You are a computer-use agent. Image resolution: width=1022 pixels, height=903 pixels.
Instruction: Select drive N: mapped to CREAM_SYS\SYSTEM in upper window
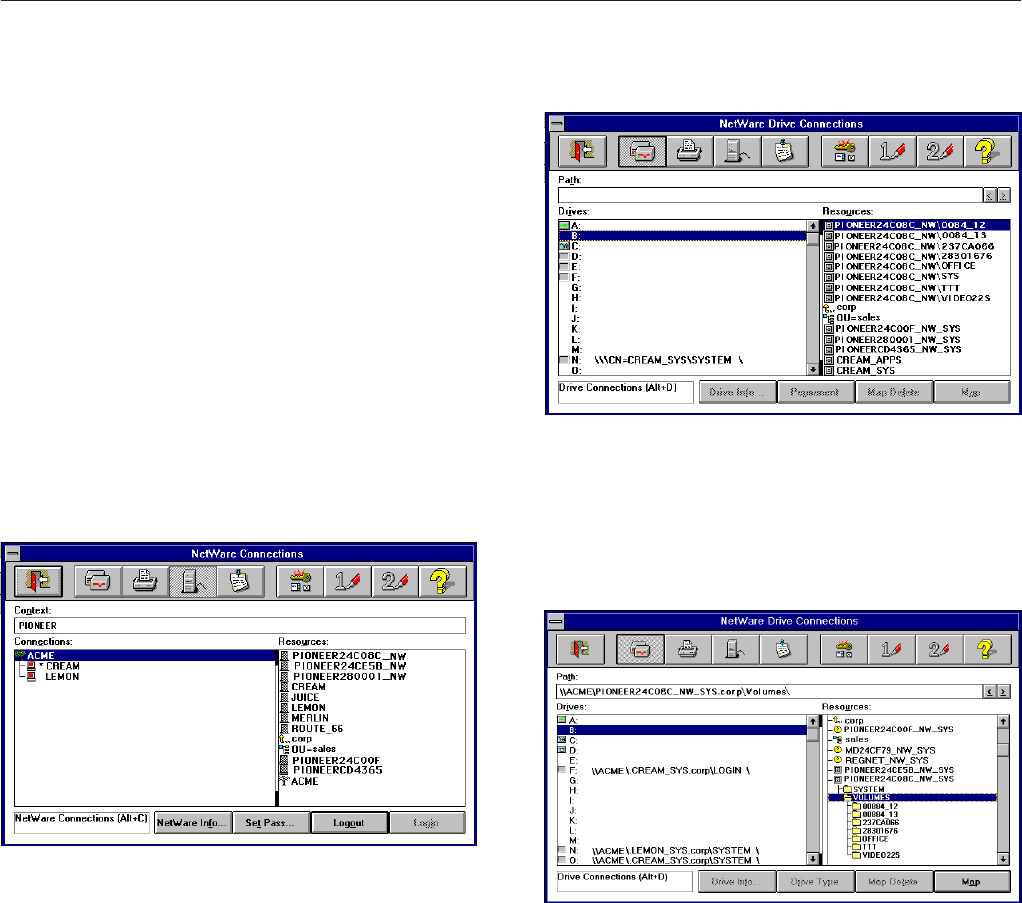[x=682, y=360]
